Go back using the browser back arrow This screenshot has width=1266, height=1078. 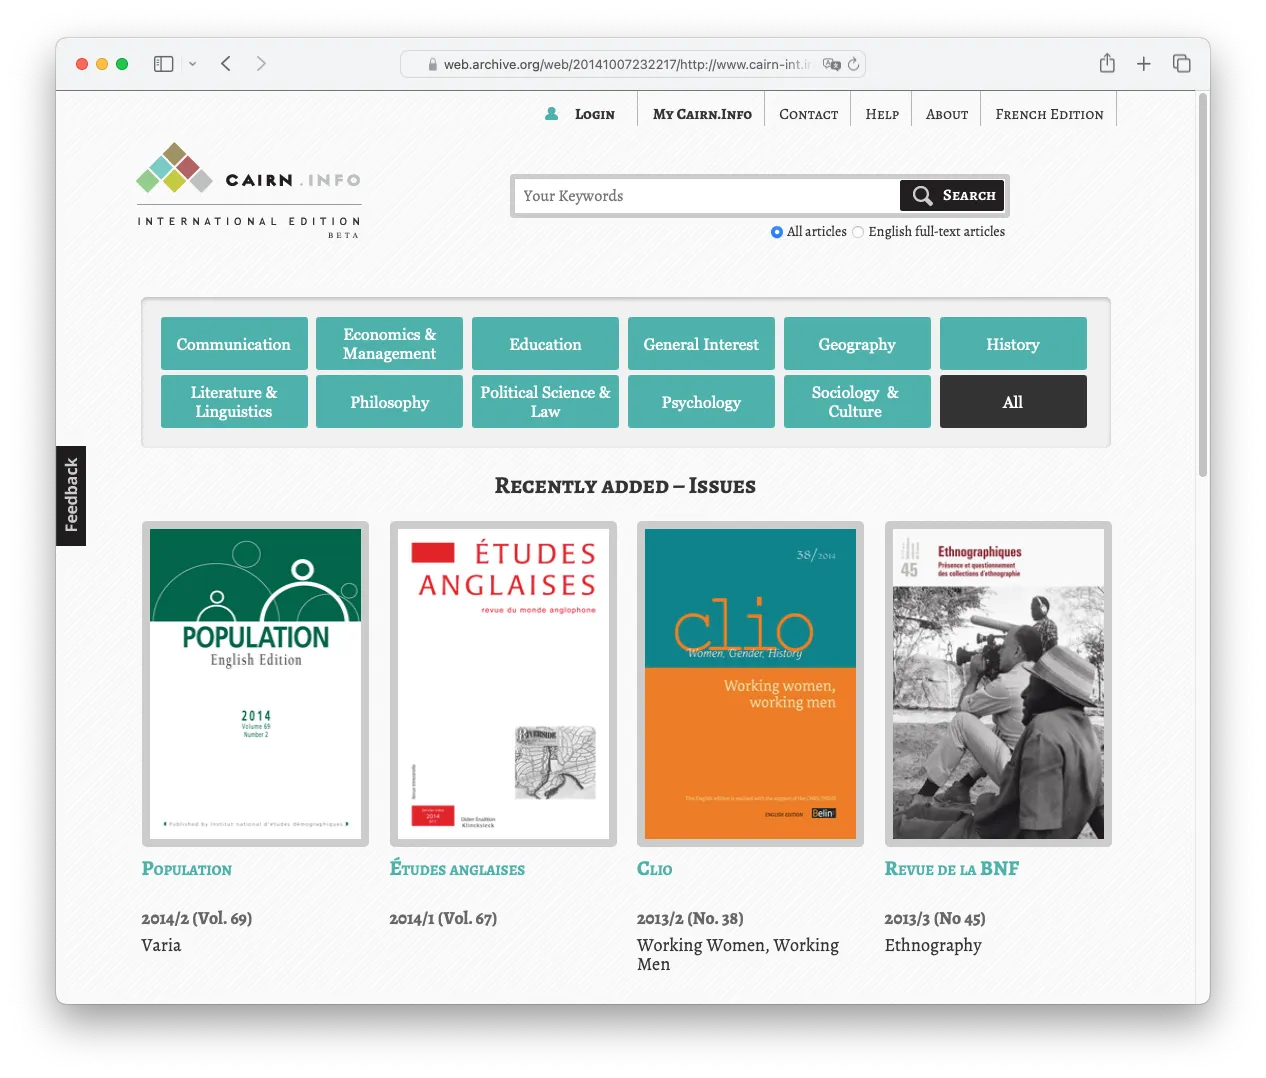pos(226,64)
